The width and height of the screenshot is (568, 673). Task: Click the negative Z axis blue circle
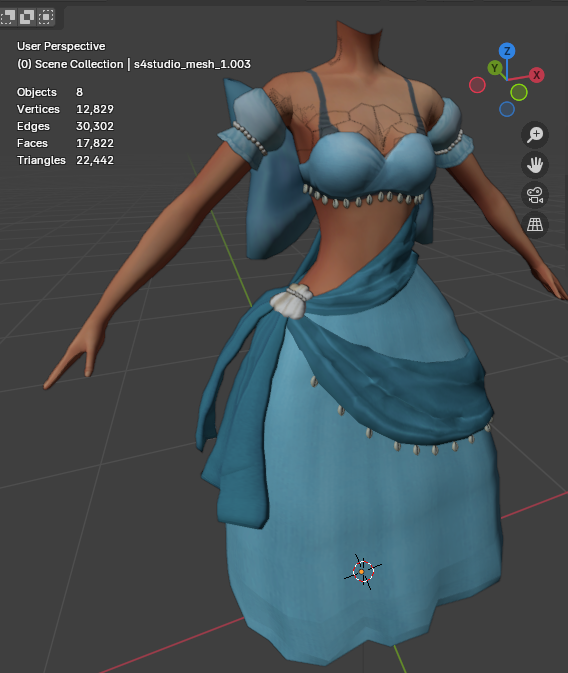[507, 109]
